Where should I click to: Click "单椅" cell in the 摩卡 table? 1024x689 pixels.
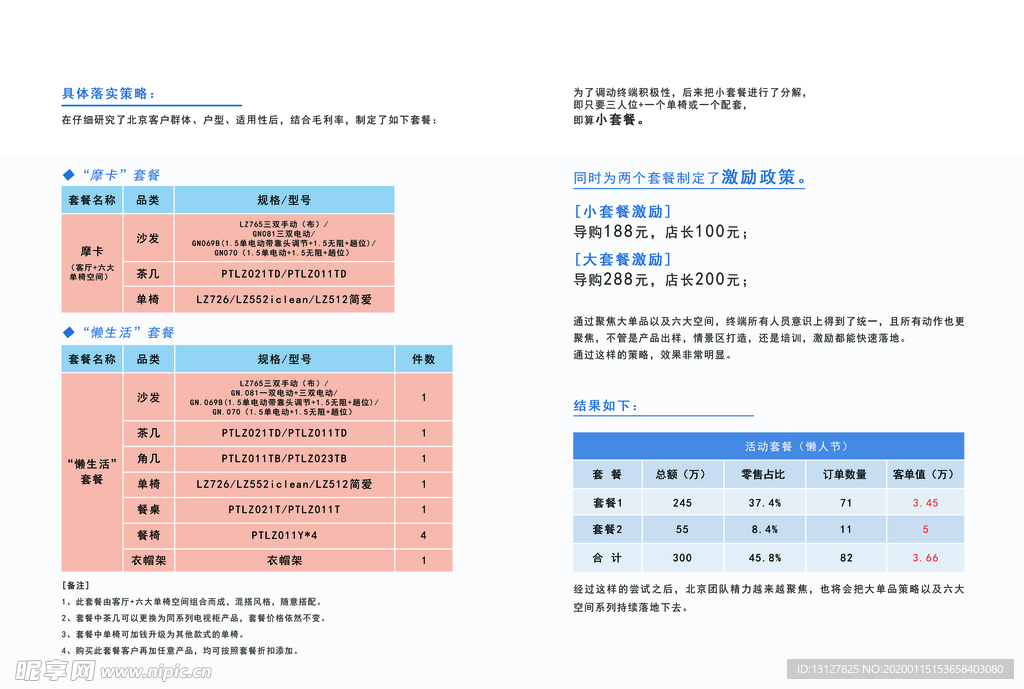148,300
